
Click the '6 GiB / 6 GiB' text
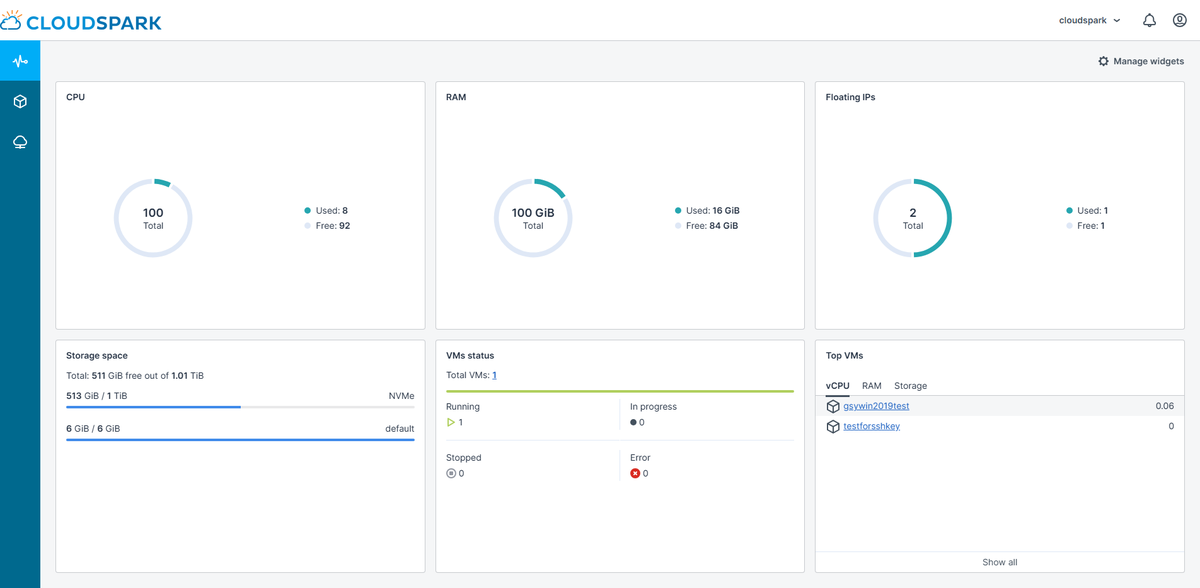point(93,428)
